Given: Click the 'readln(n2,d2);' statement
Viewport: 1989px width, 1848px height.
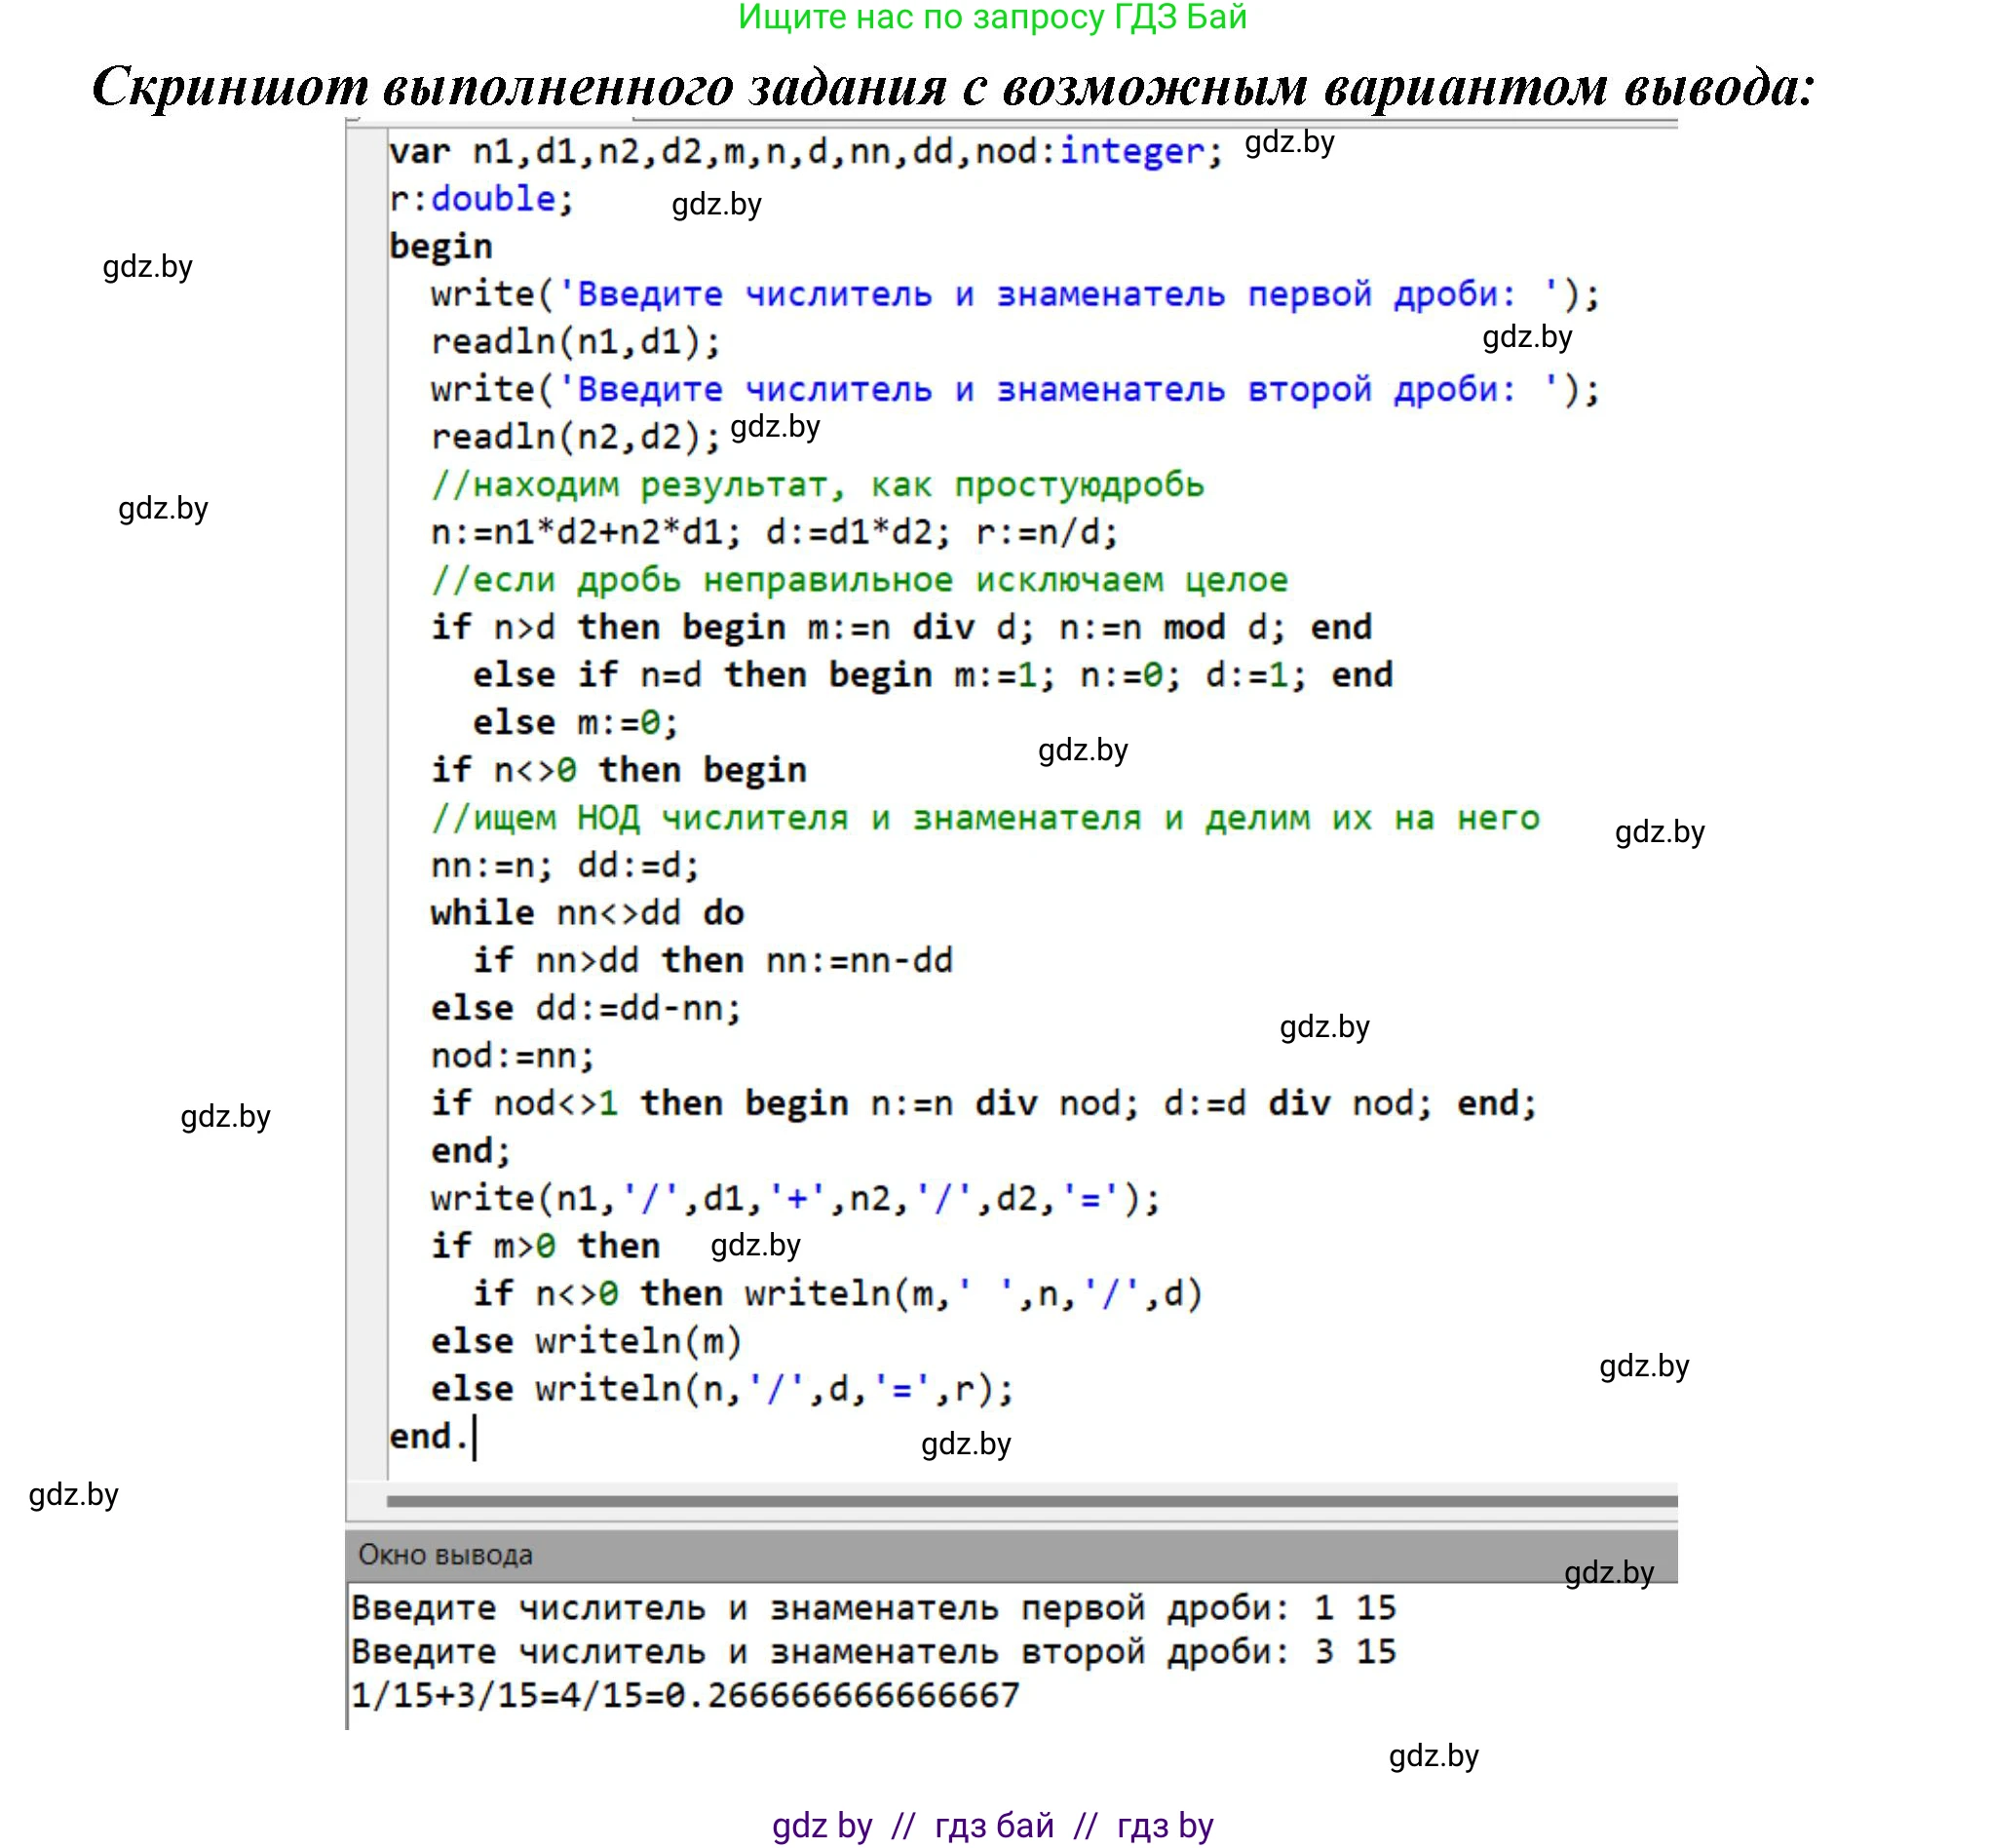Looking at the screenshot, I should point(575,437).
